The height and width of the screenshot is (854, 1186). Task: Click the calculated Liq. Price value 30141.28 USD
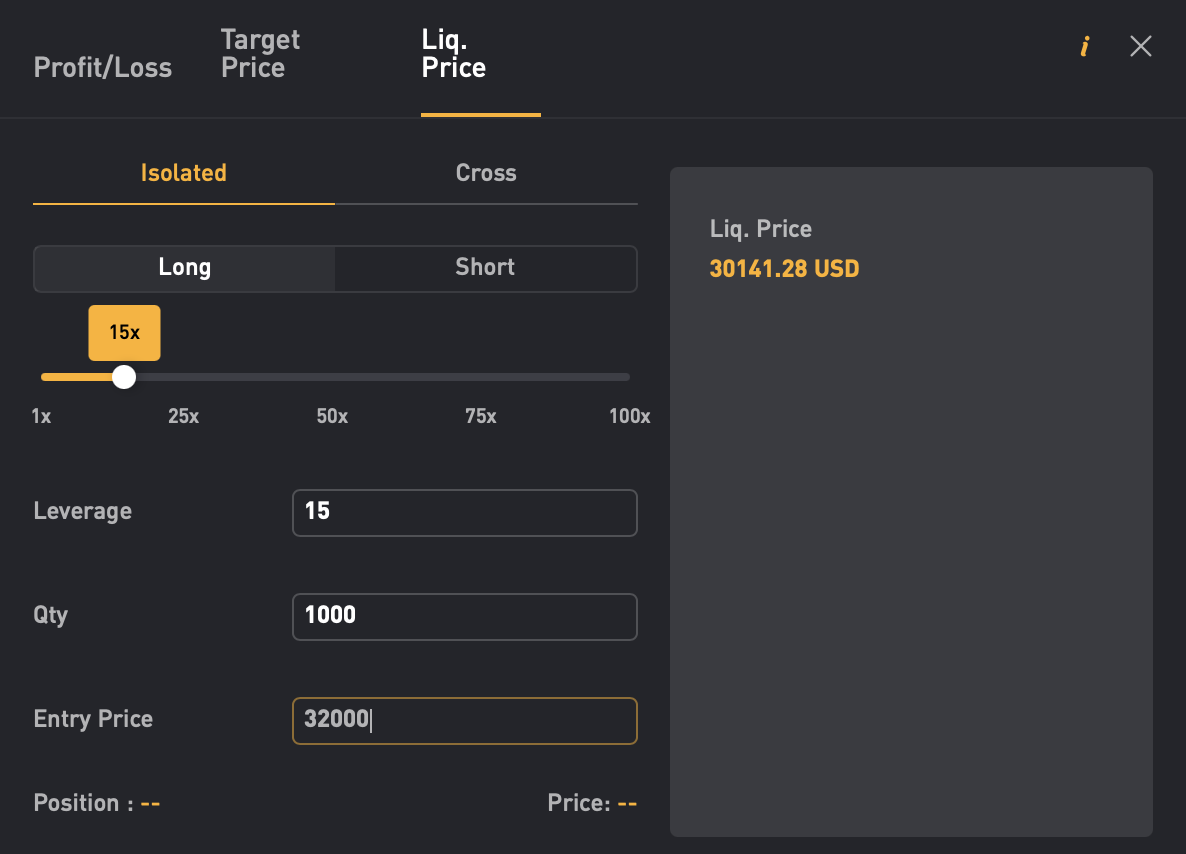tap(784, 268)
